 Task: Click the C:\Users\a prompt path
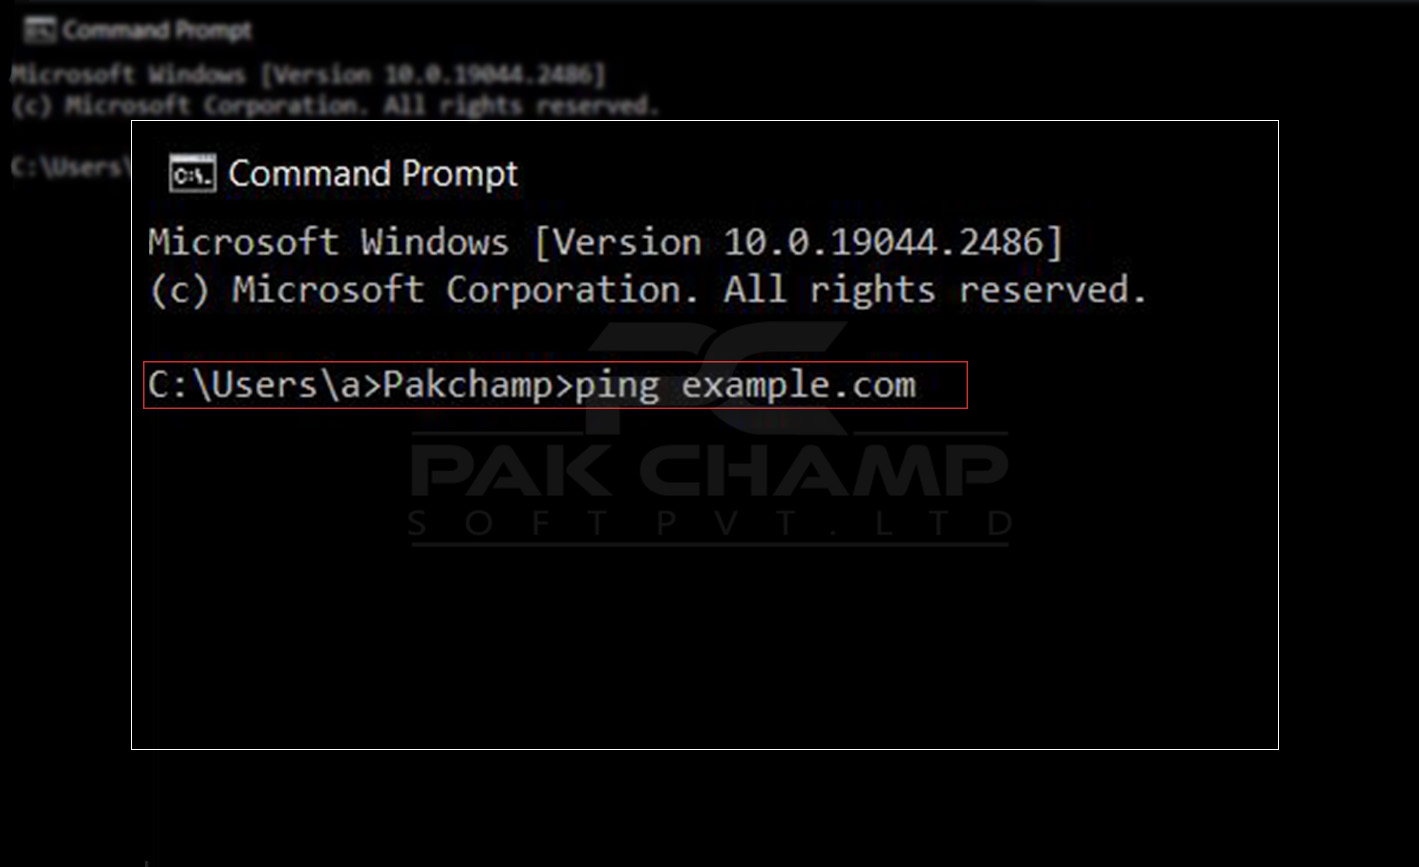click(254, 386)
